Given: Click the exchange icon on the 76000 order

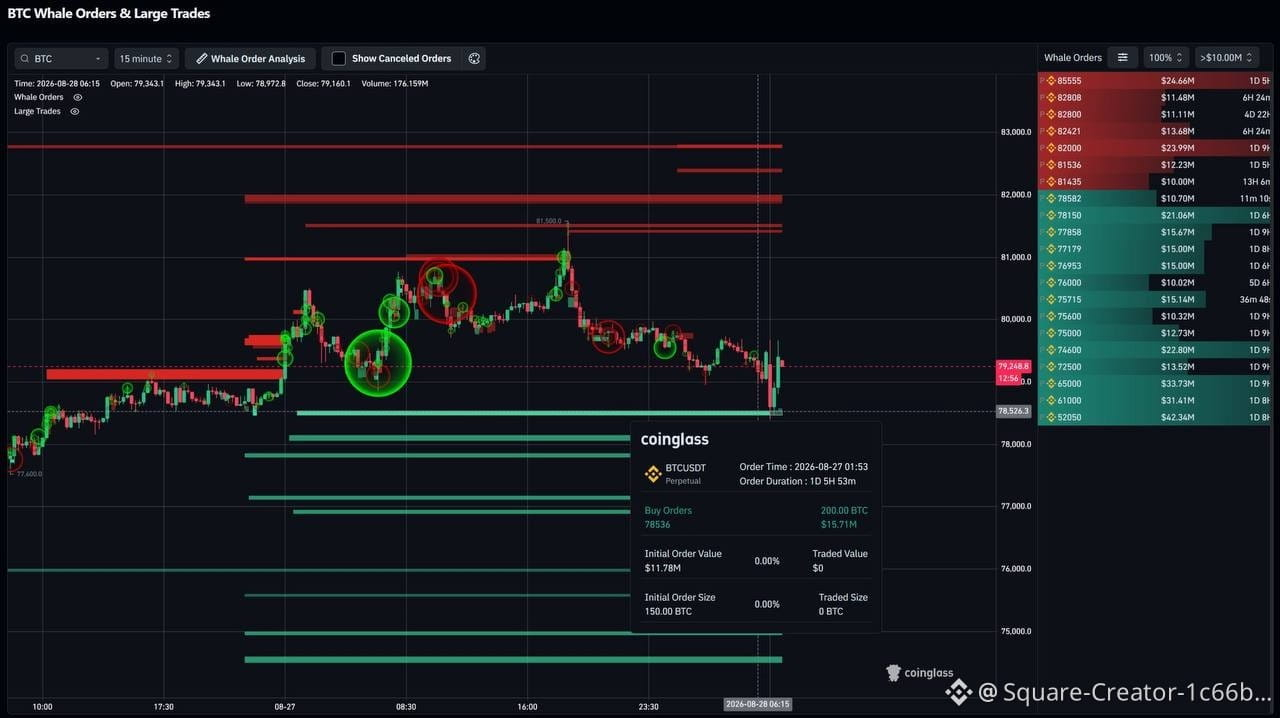Looking at the screenshot, I should 1051,283.
